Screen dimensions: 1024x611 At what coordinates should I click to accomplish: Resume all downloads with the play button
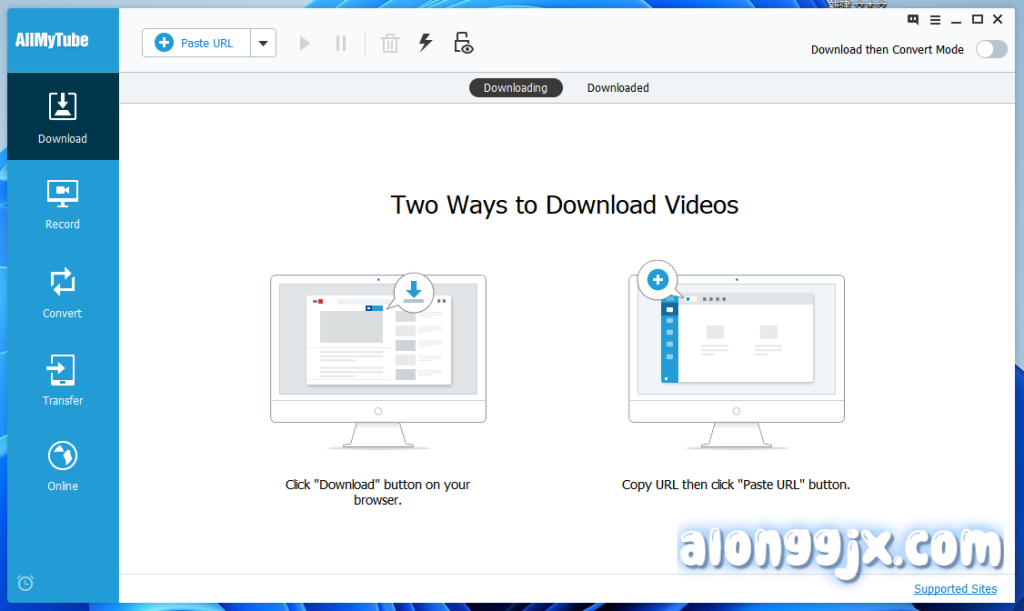[305, 43]
